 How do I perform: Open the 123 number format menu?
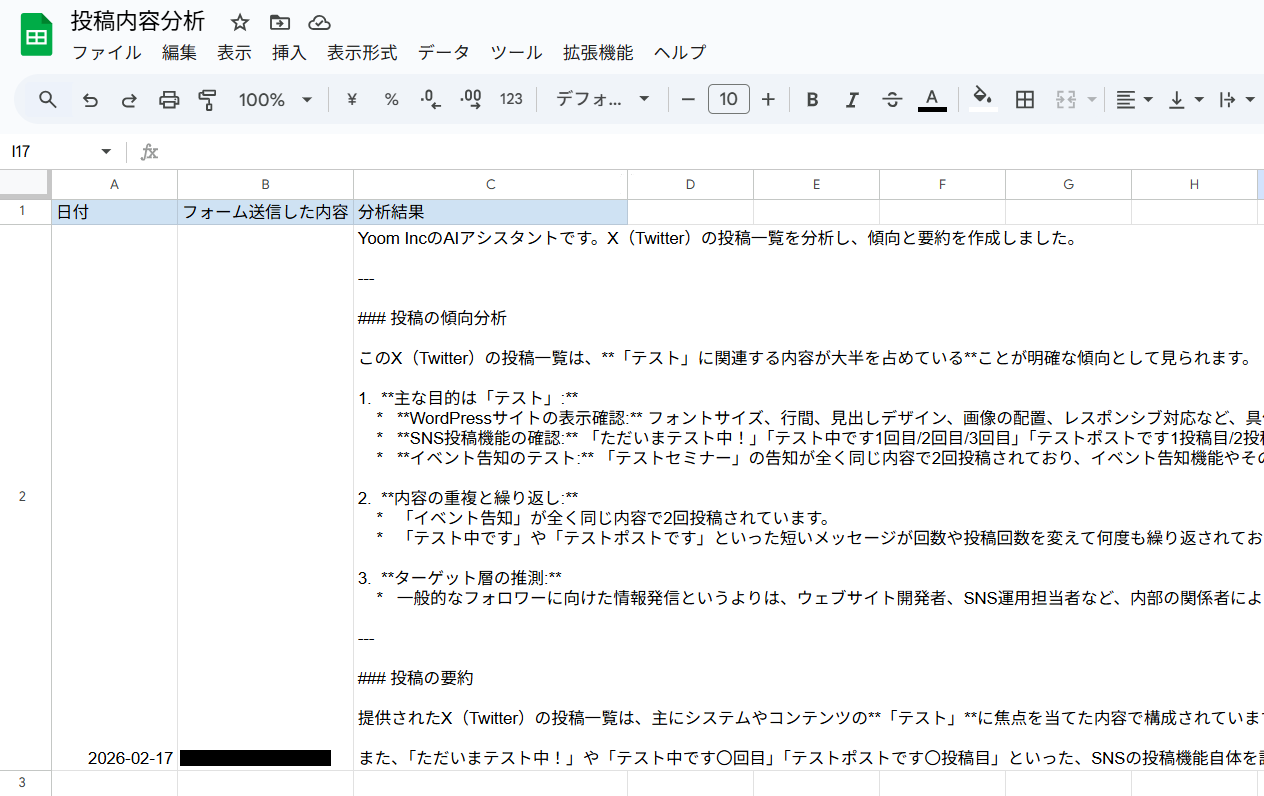(x=511, y=99)
